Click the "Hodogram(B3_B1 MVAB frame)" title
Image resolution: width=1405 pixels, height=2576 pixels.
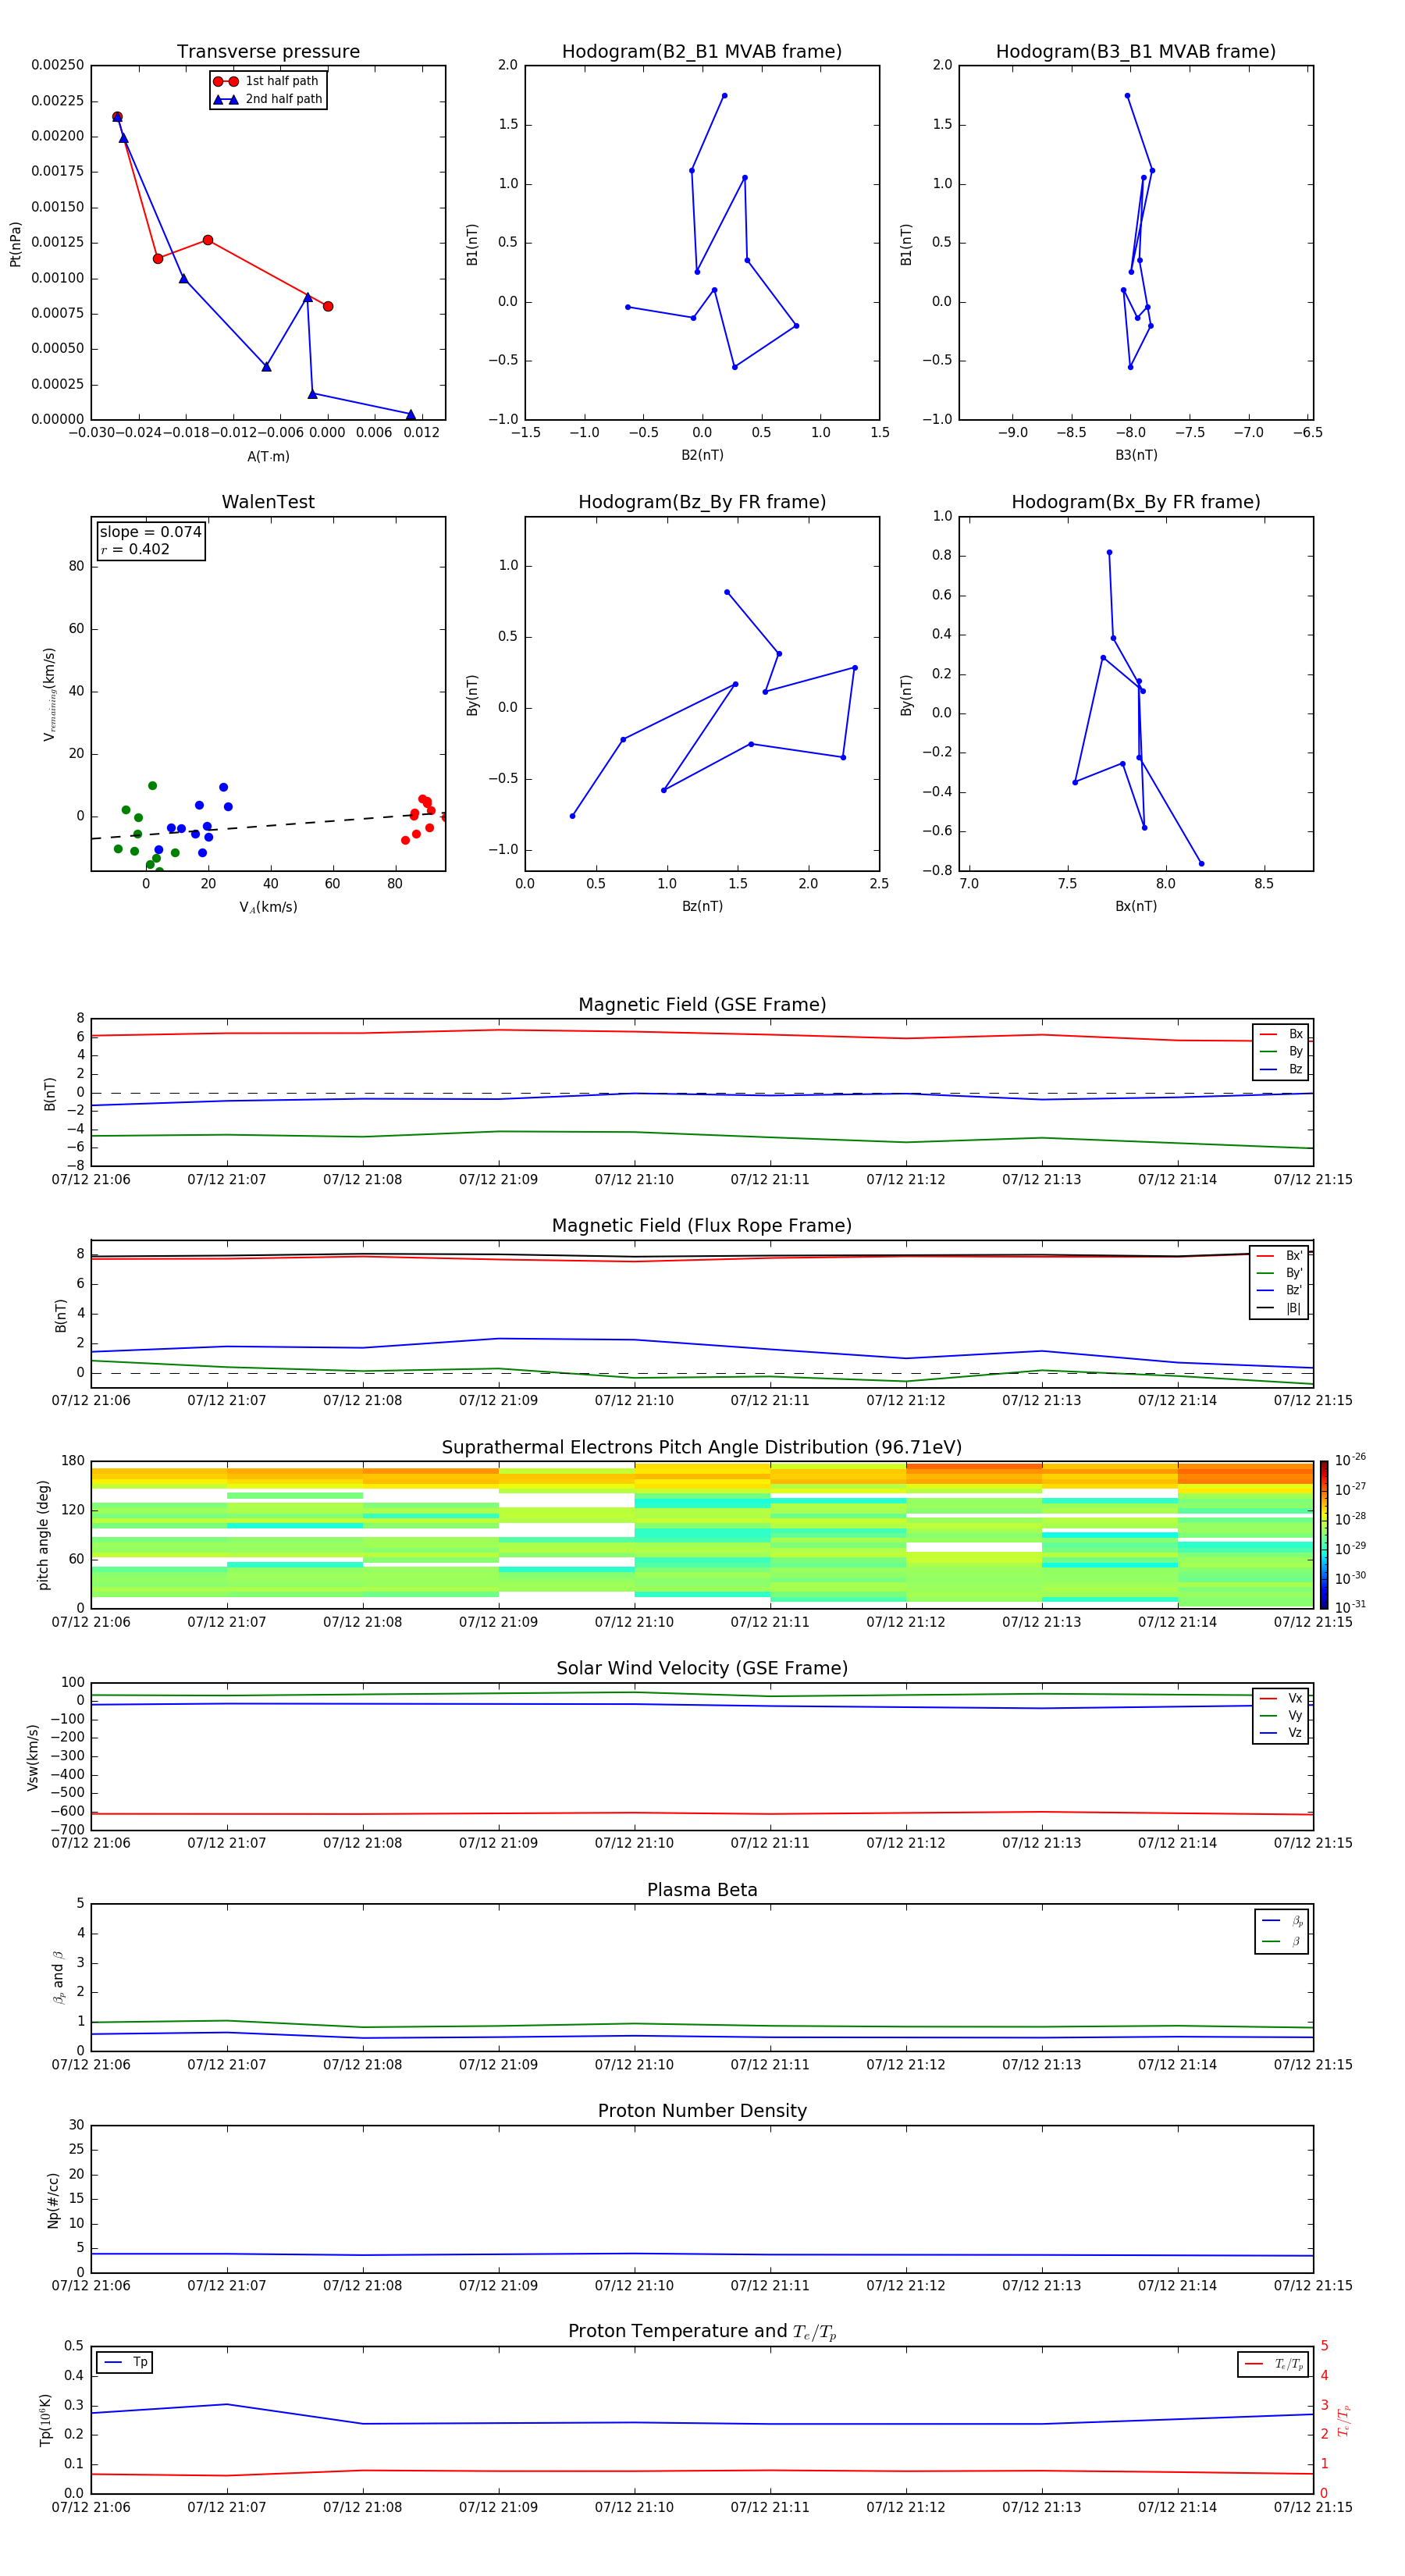pyautogui.click(x=1136, y=52)
